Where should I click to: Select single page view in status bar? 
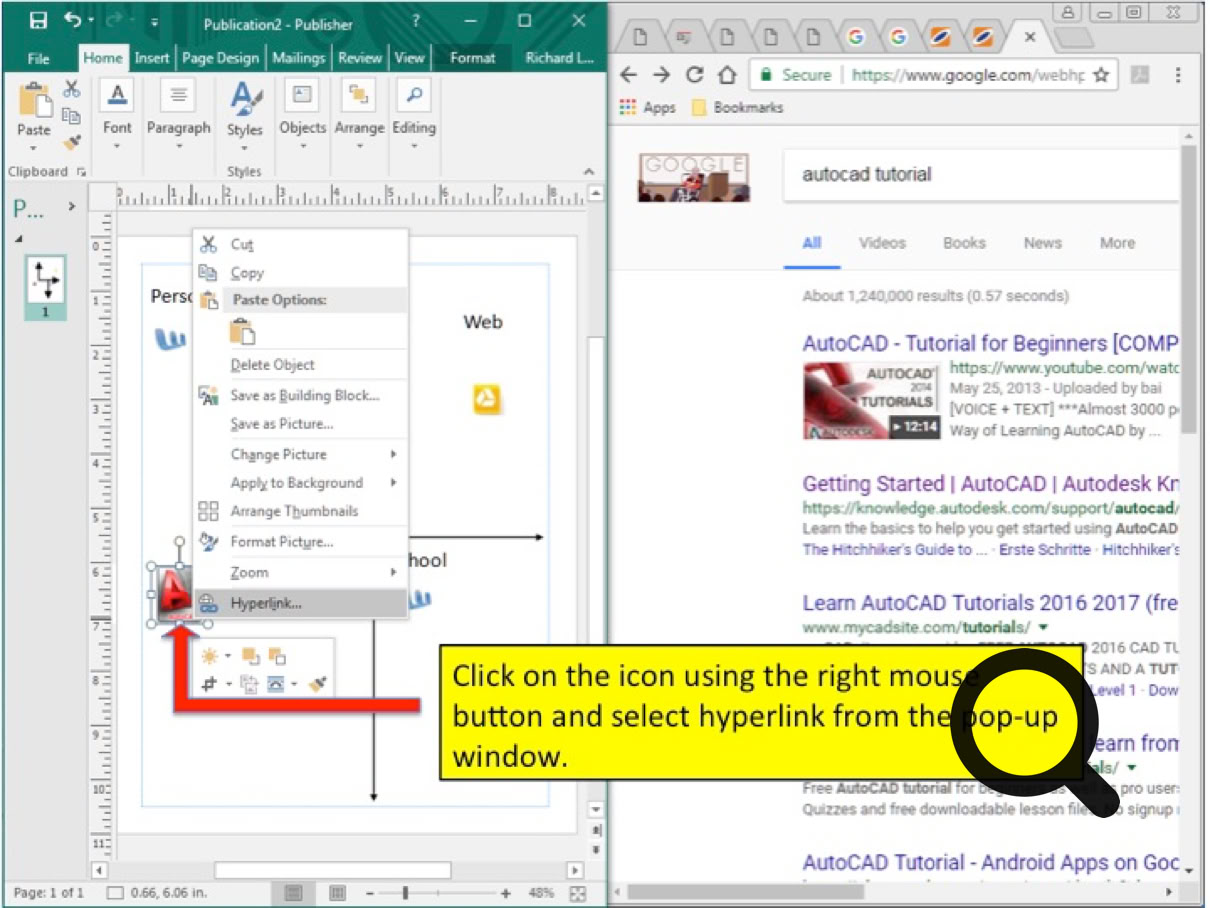pyautogui.click(x=292, y=893)
